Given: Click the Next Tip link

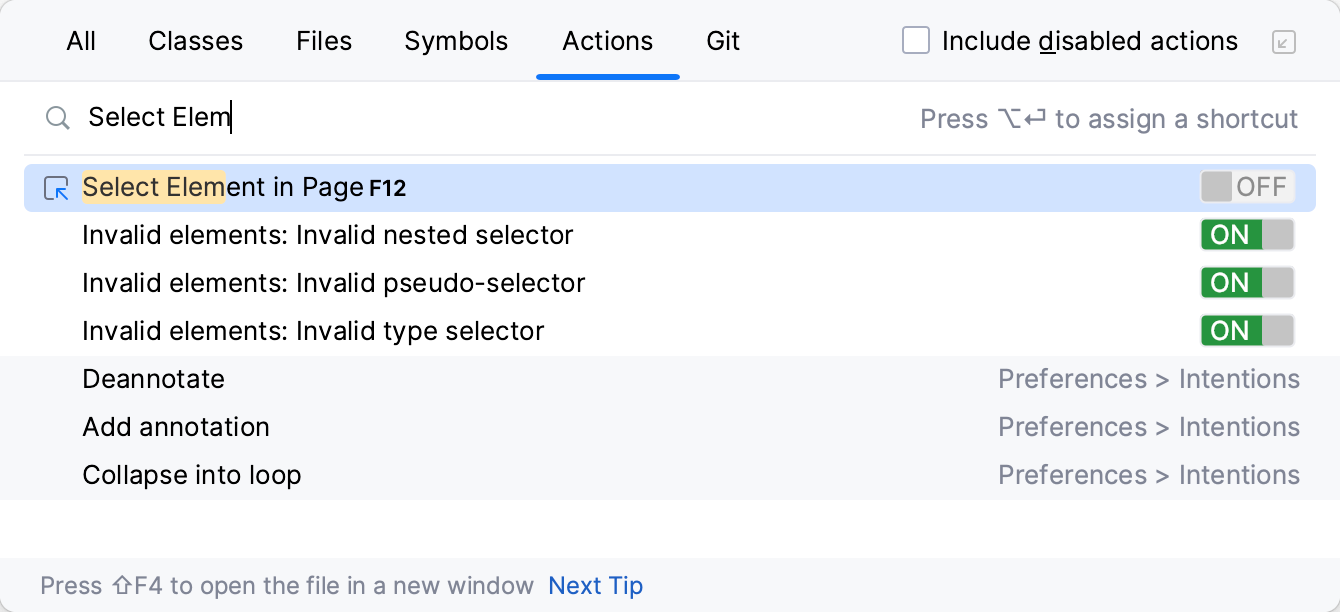Looking at the screenshot, I should point(595,586).
